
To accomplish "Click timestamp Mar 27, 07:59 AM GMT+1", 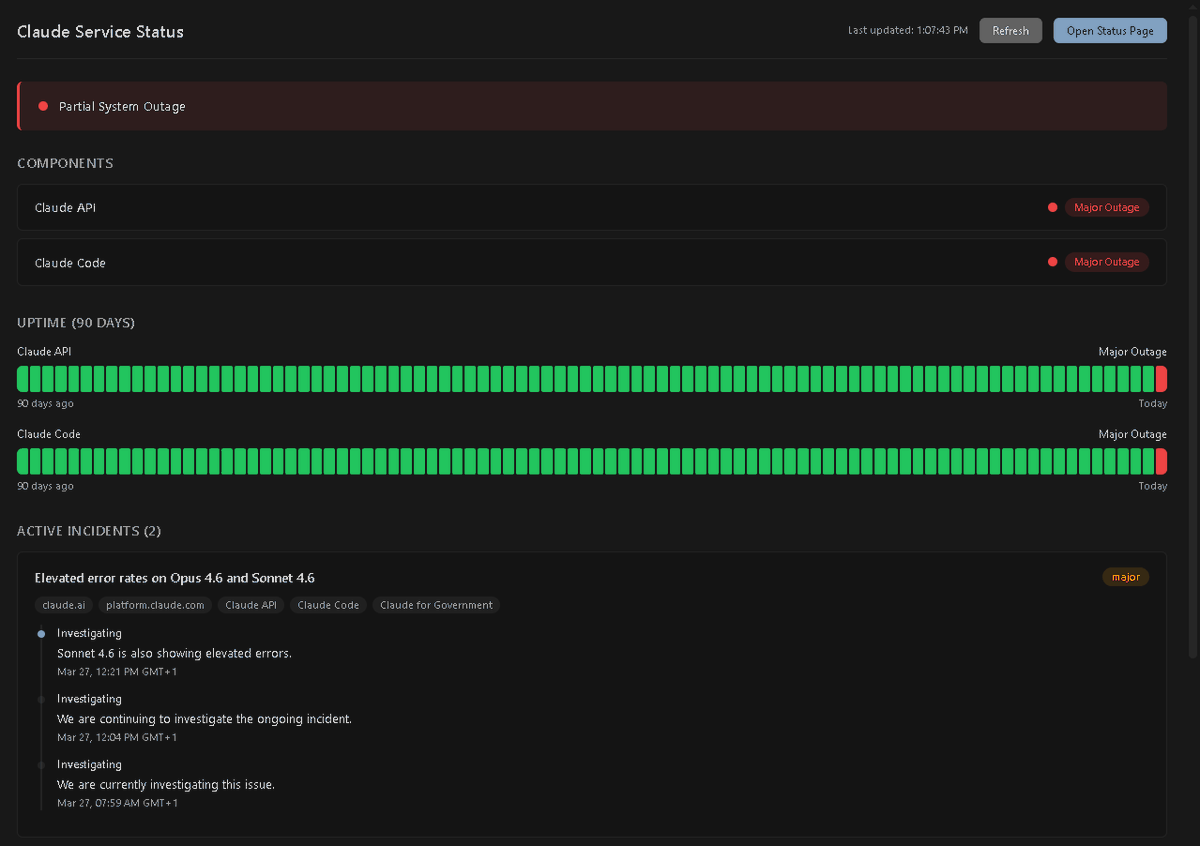I will (x=117, y=804).
